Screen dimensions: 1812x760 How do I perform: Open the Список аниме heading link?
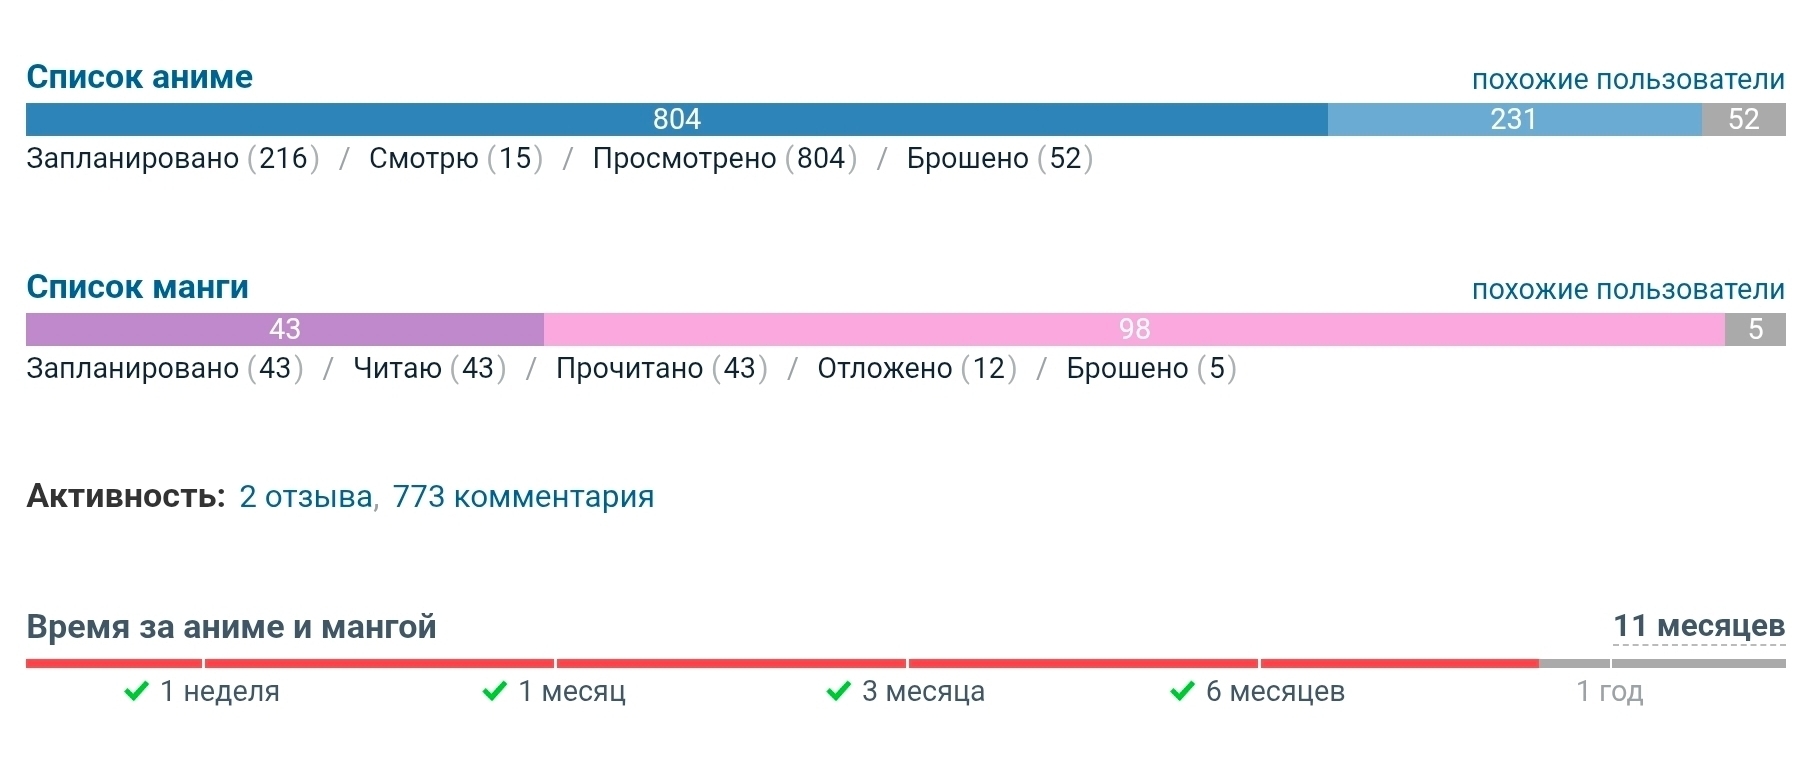[x=139, y=77]
